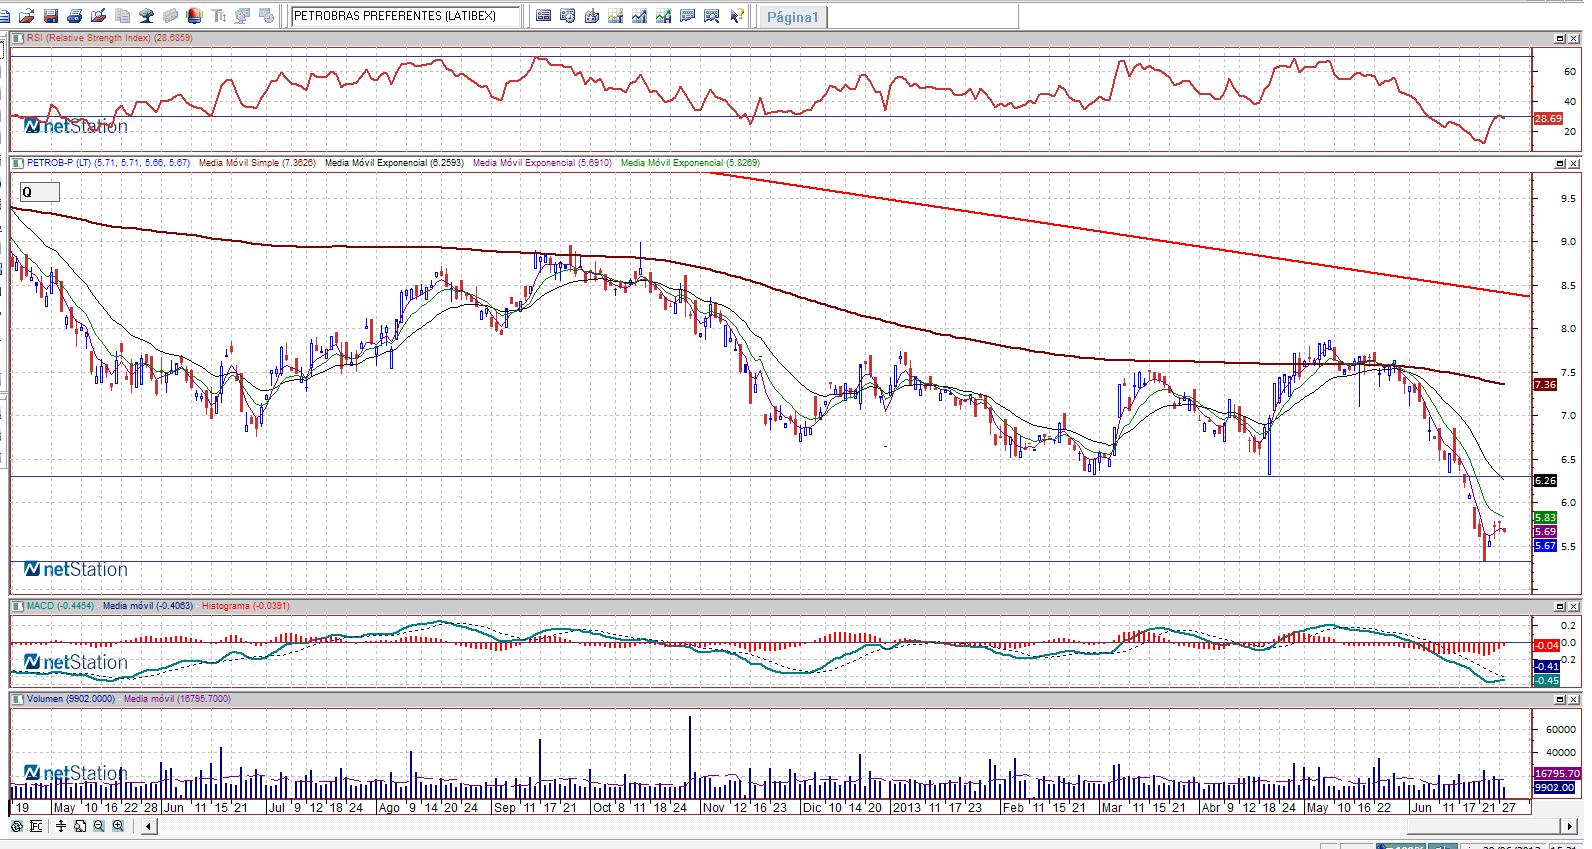Click the vertical compress arrows icon

point(61,826)
